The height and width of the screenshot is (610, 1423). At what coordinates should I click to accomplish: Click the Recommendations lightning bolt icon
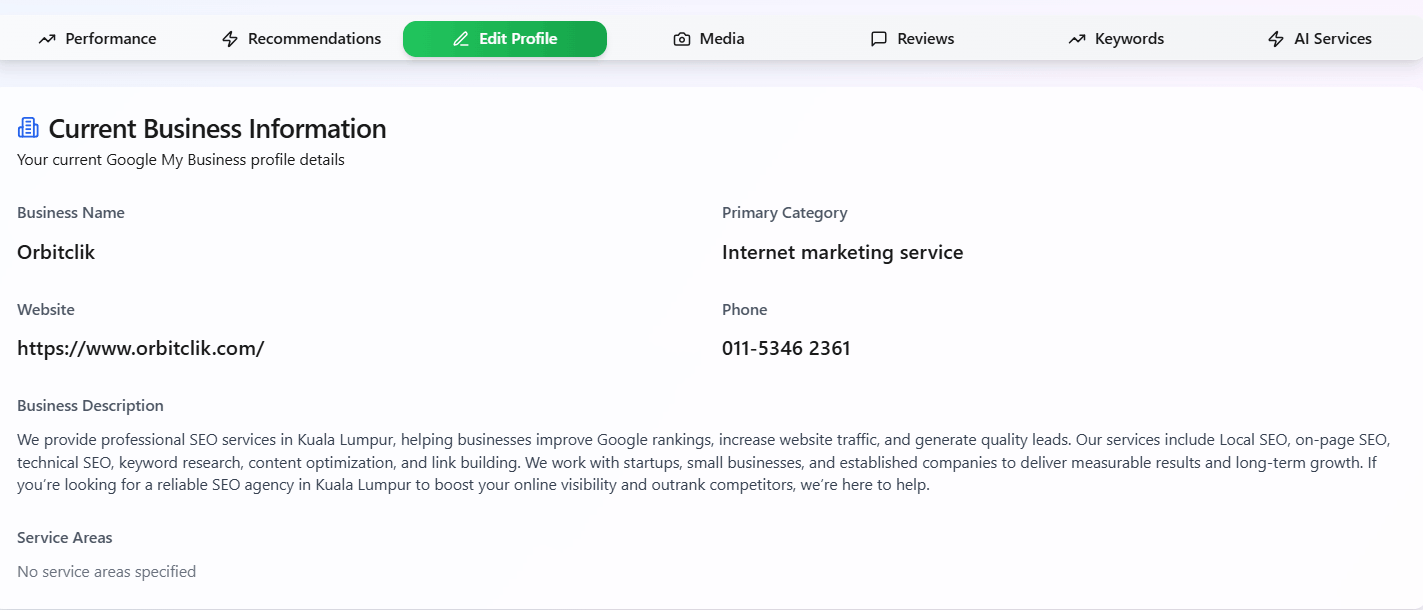point(230,39)
